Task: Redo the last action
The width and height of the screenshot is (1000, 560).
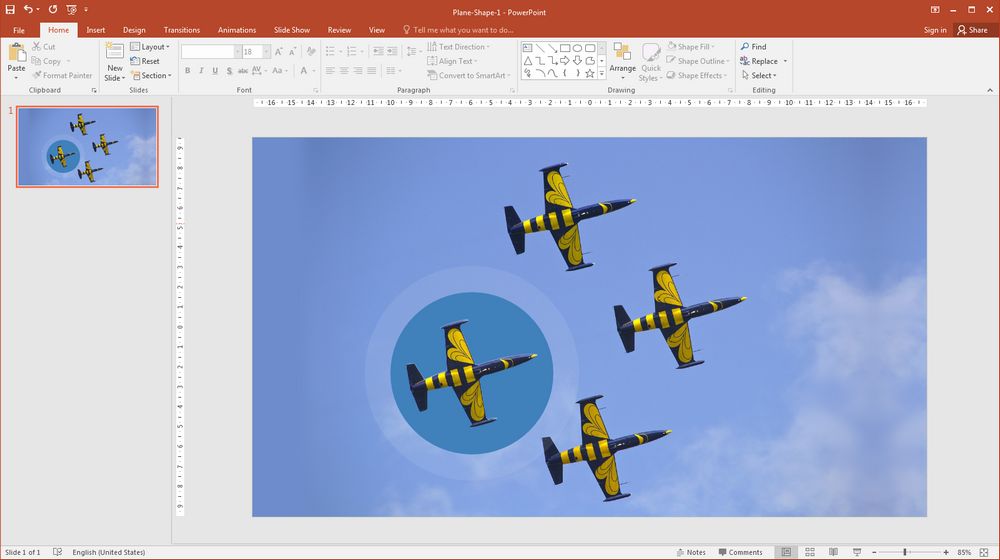Action: pos(52,10)
